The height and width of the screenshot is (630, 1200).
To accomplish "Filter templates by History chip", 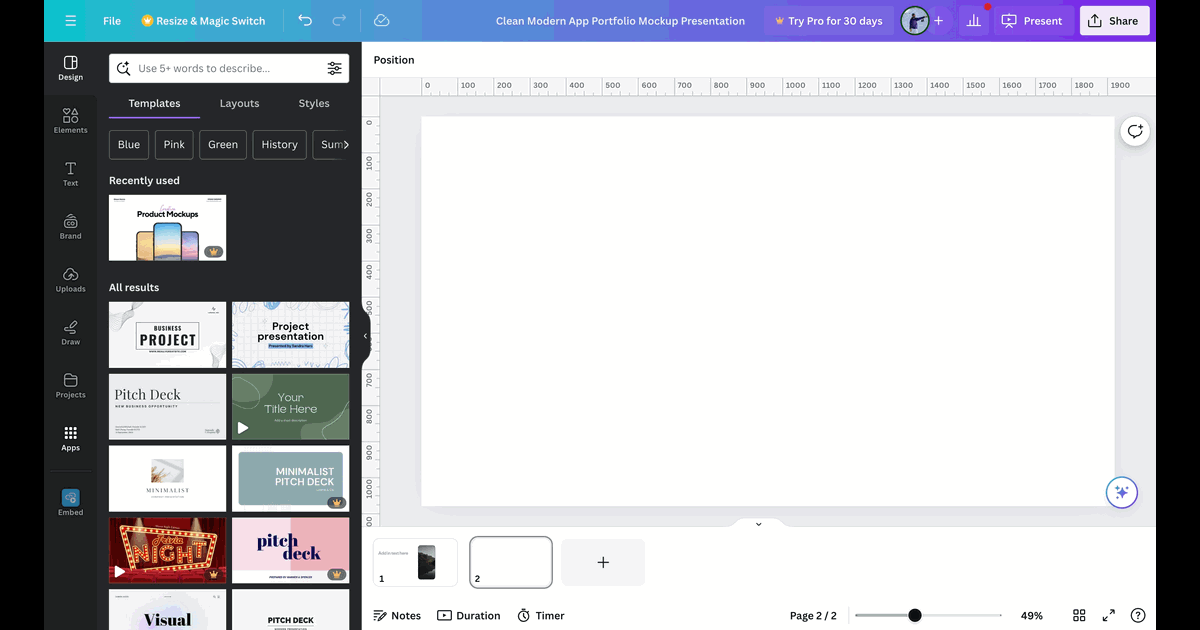I will coord(280,144).
